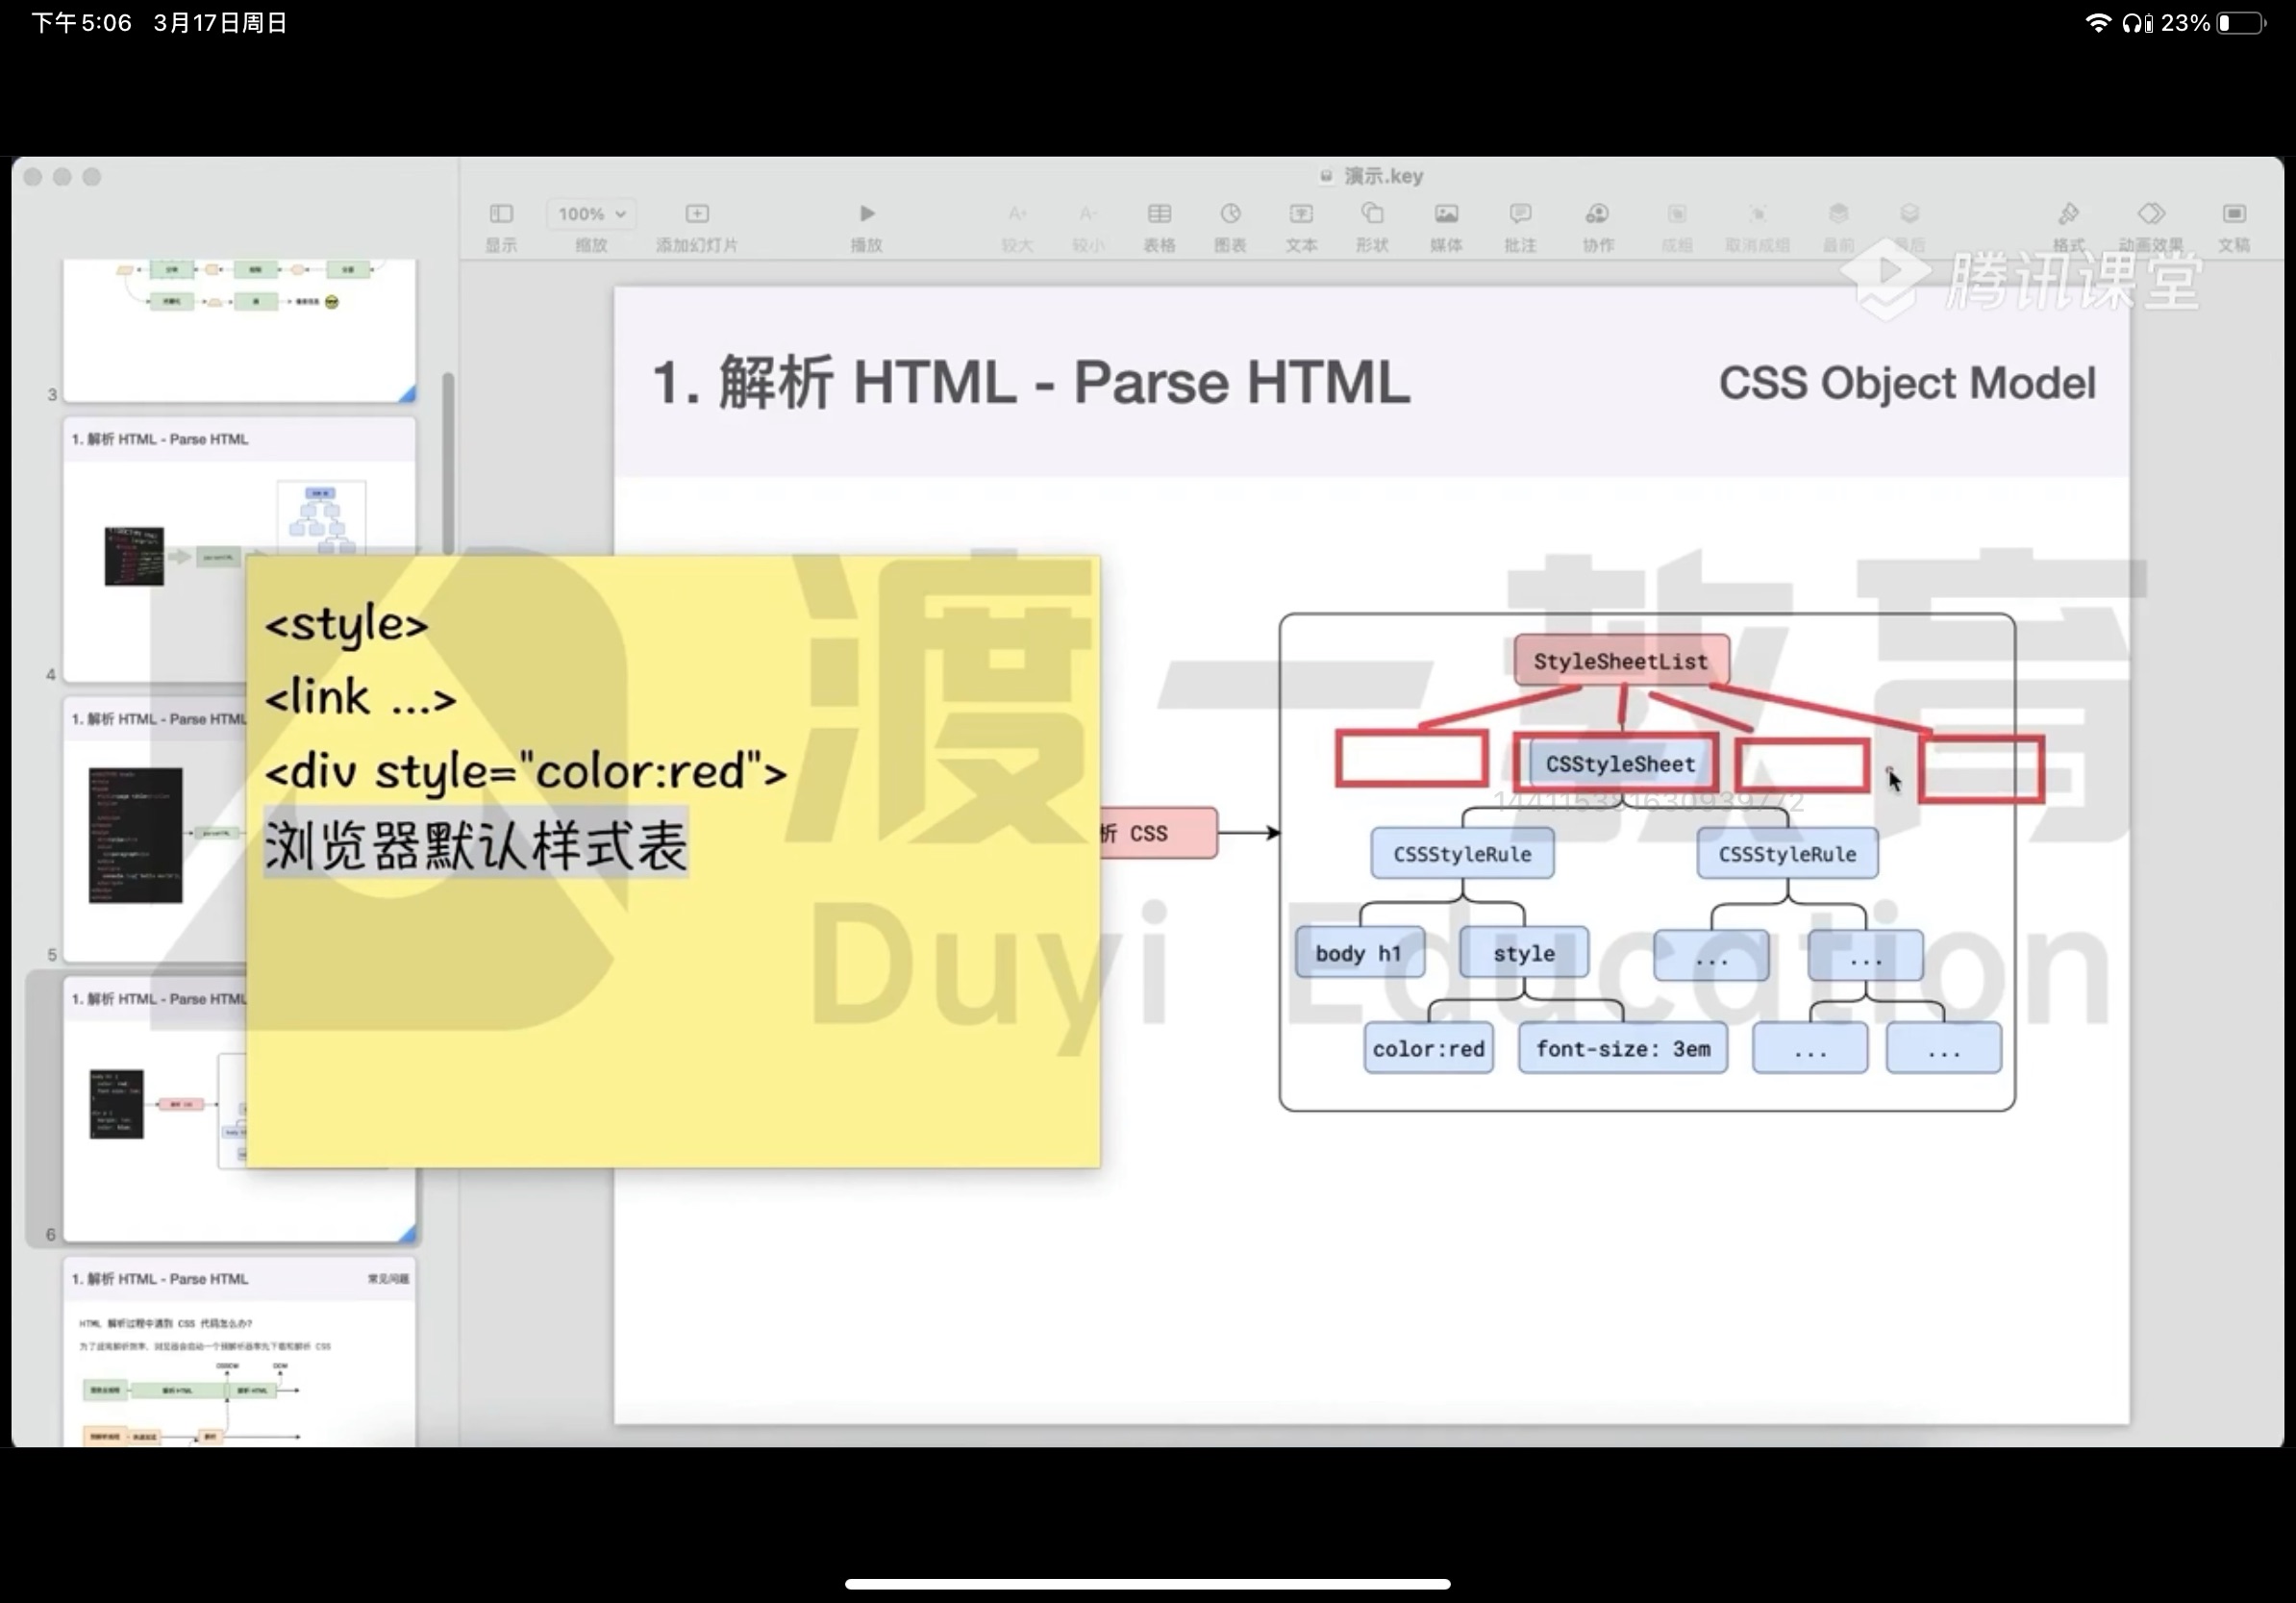Insert a chart with 图表 icon
The height and width of the screenshot is (1603, 2296).
click(1230, 214)
